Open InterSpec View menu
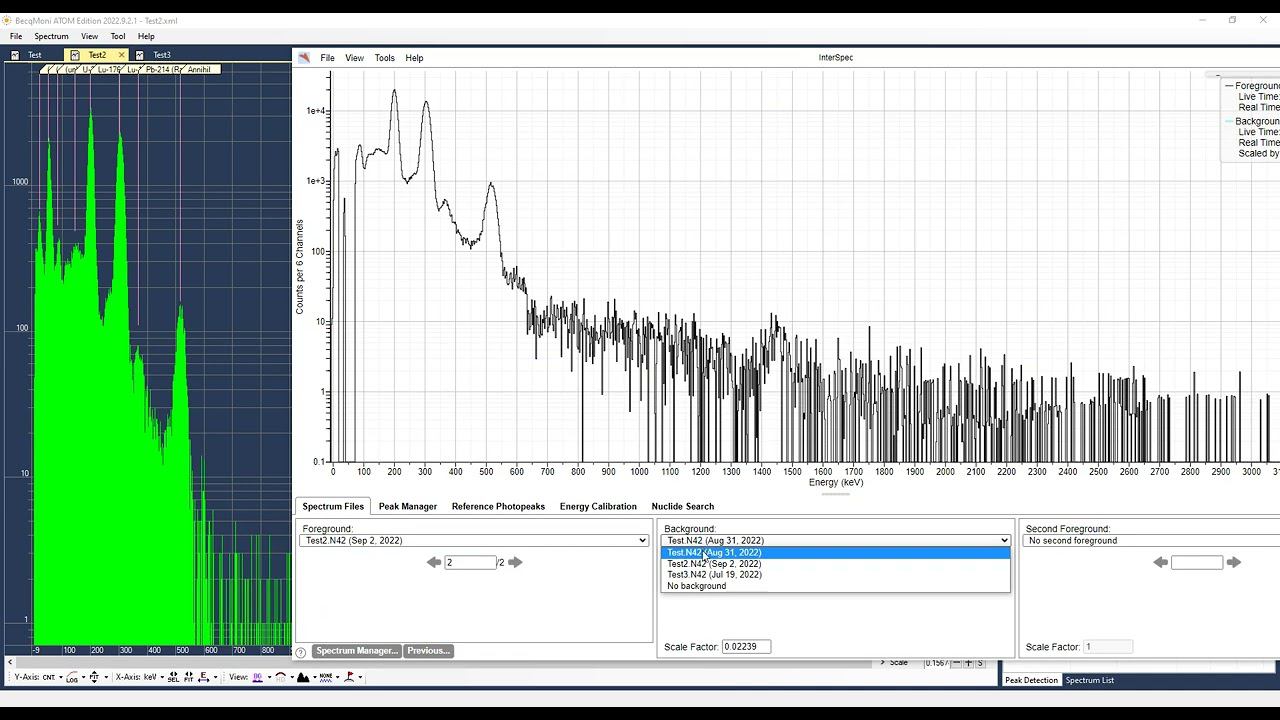The width and height of the screenshot is (1280, 720). click(354, 58)
